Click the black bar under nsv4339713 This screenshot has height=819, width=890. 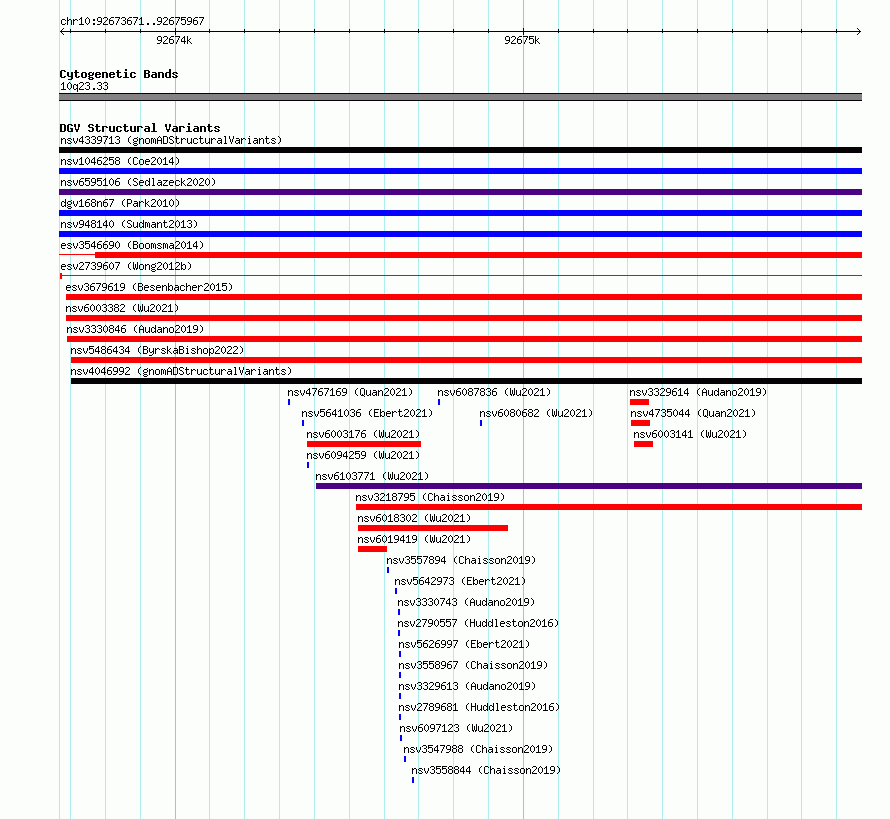[460, 150]
